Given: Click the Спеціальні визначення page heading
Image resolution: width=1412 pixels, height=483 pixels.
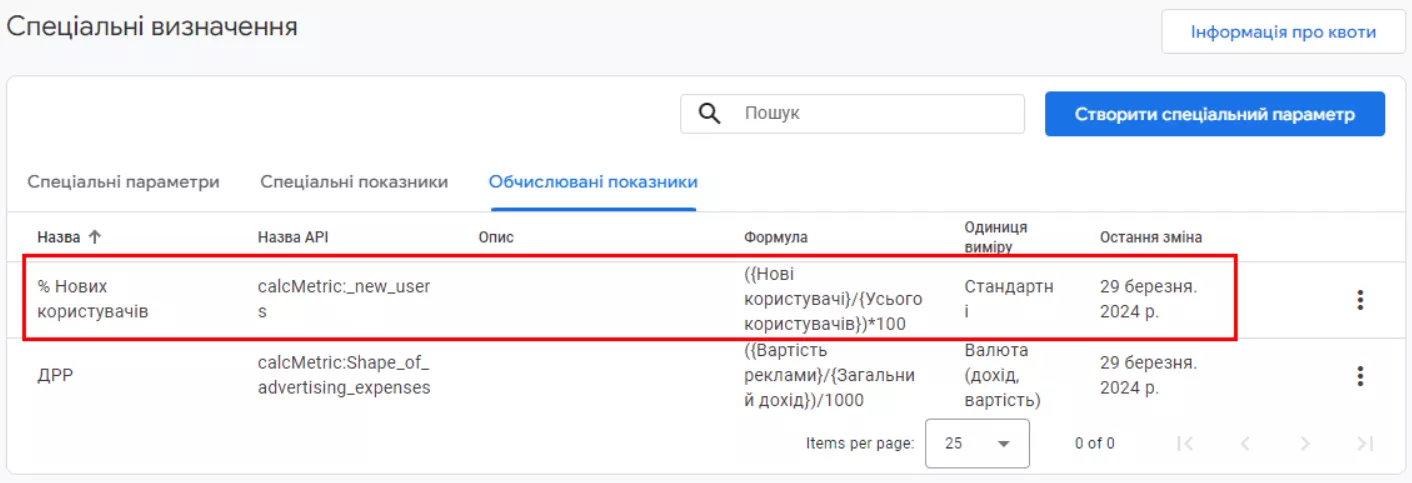Looking at the screenshot, I should (152, 27).
